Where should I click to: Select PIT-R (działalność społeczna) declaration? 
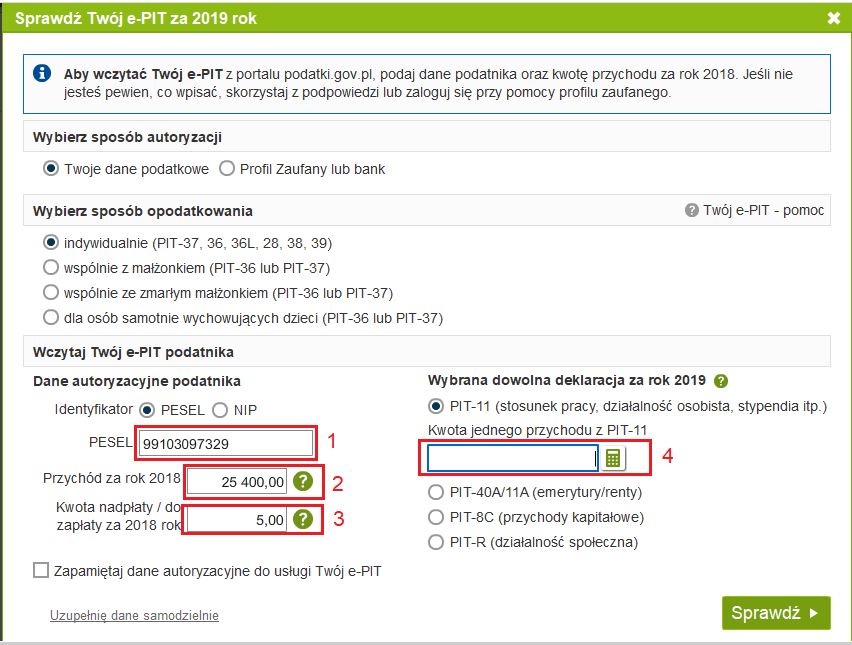point(436,542)
